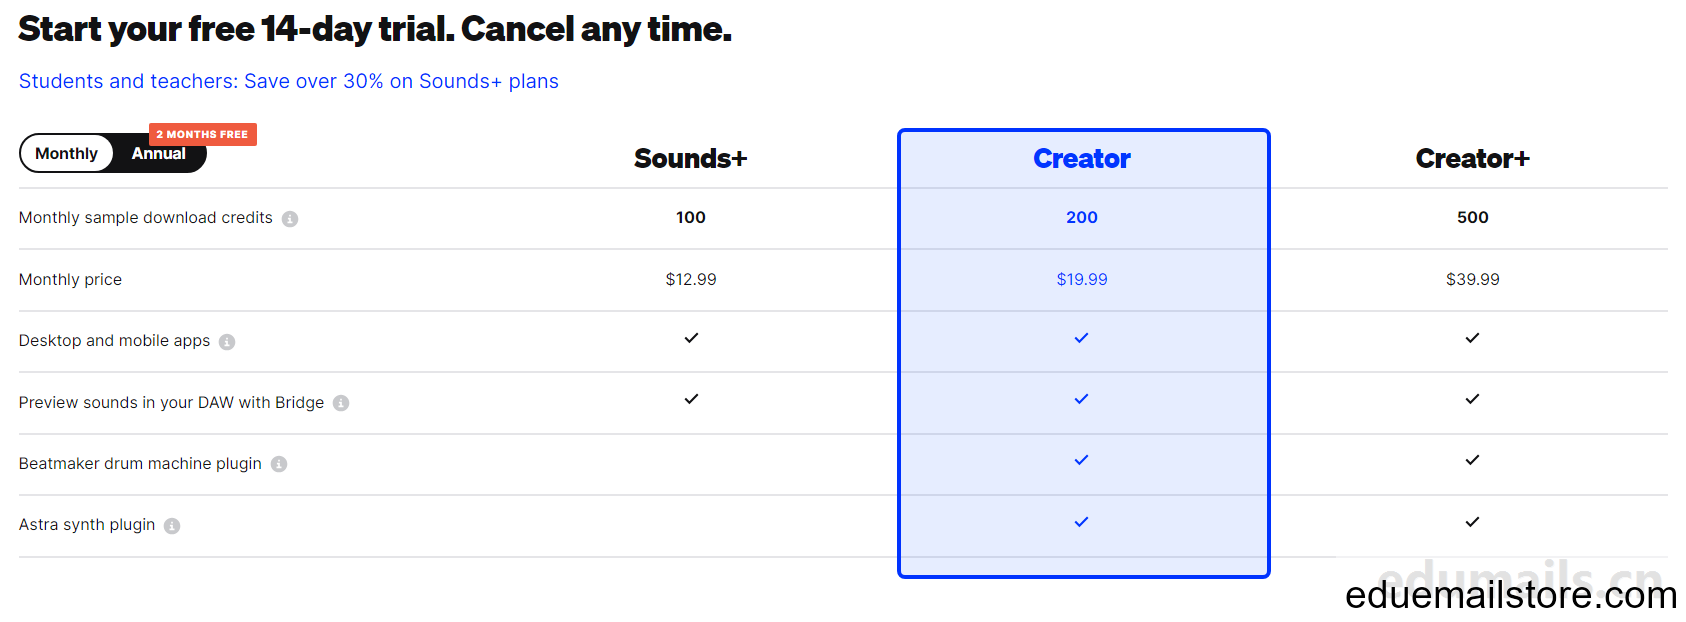The width and height of the screenshot is (1686, 622).
Task: Select the Sounds+ plan heading
Action: pyautogui.click(x=691, y=159)
